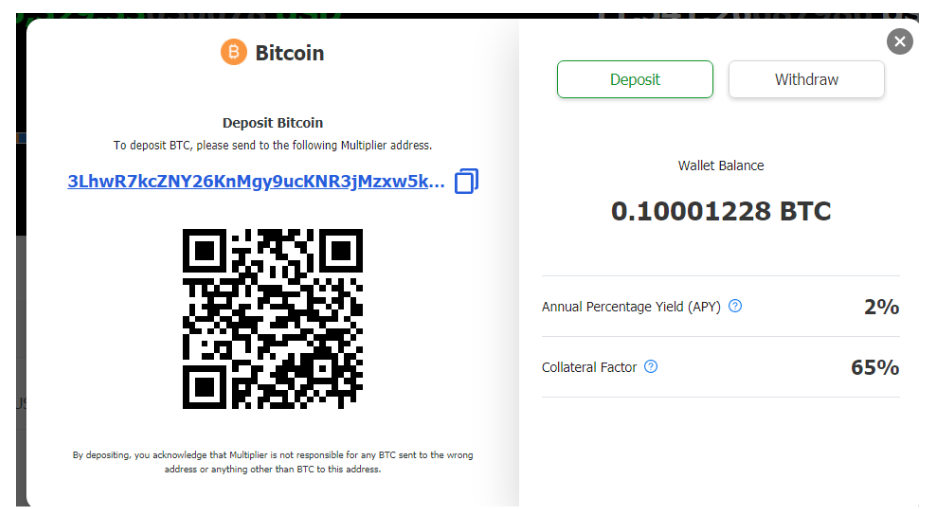
Task: Close the Bitcoin deposit dialog
Action: (x=899, y=41)
